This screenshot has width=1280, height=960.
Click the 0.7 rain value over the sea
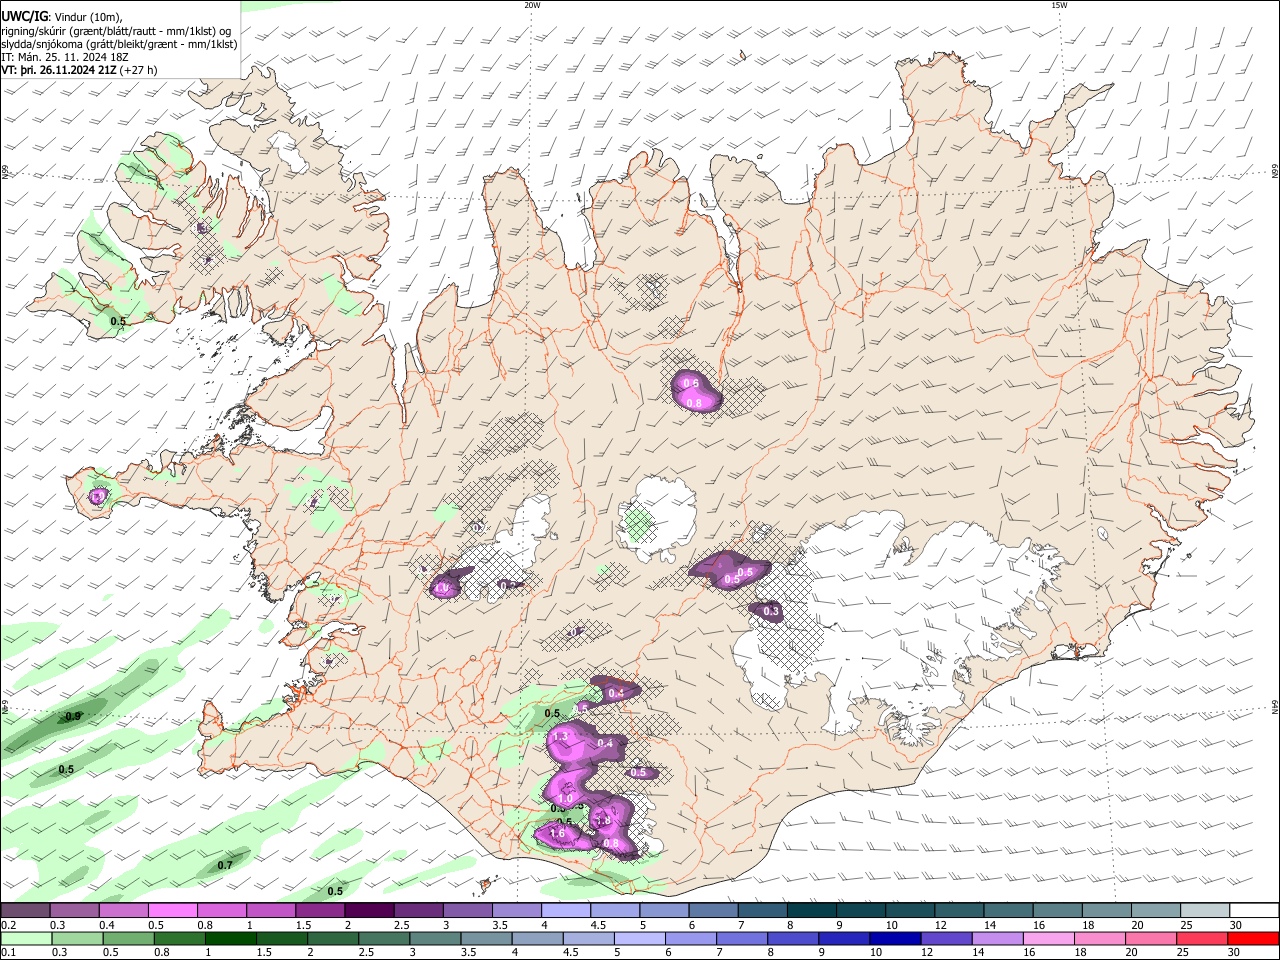tap(225, 865)
